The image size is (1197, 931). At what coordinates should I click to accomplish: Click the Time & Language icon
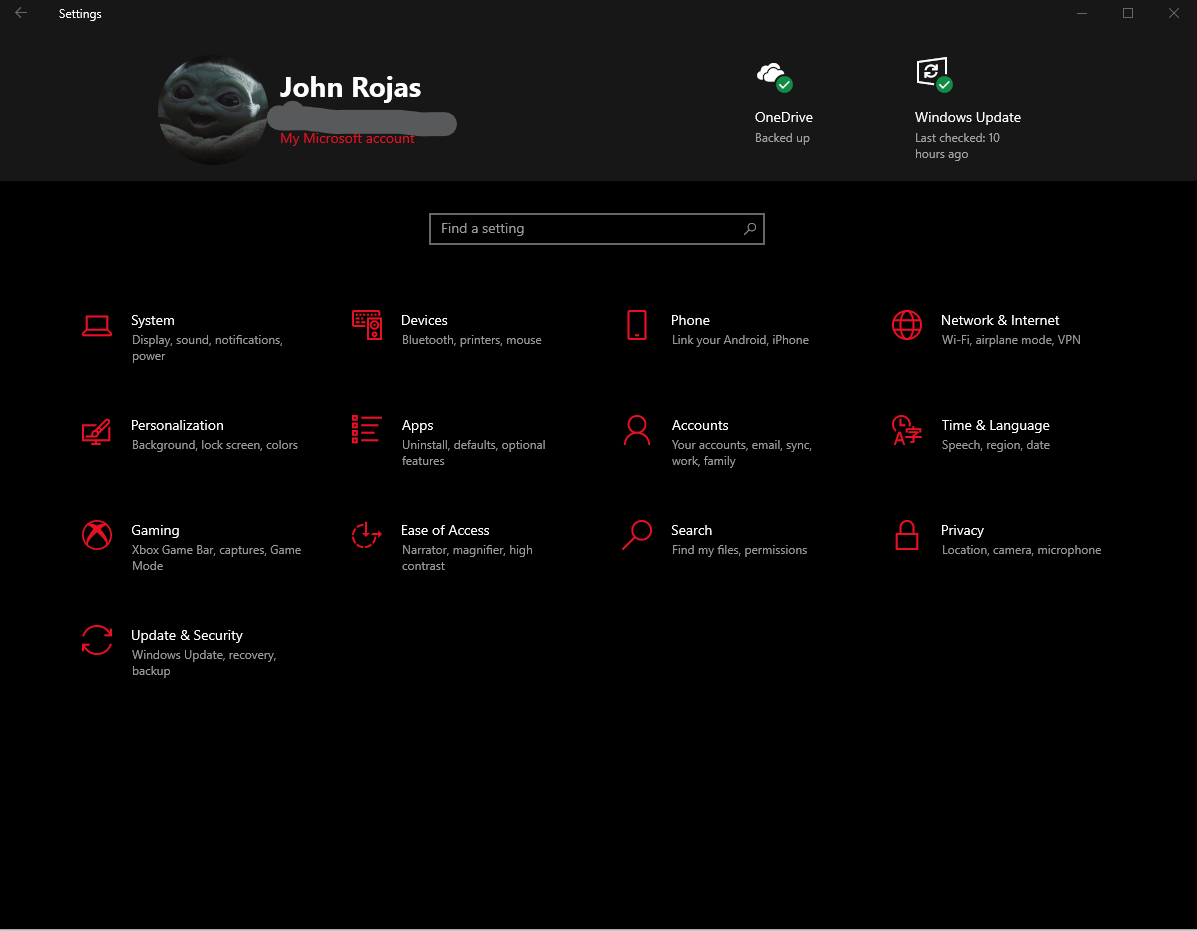tap(907, 430)
